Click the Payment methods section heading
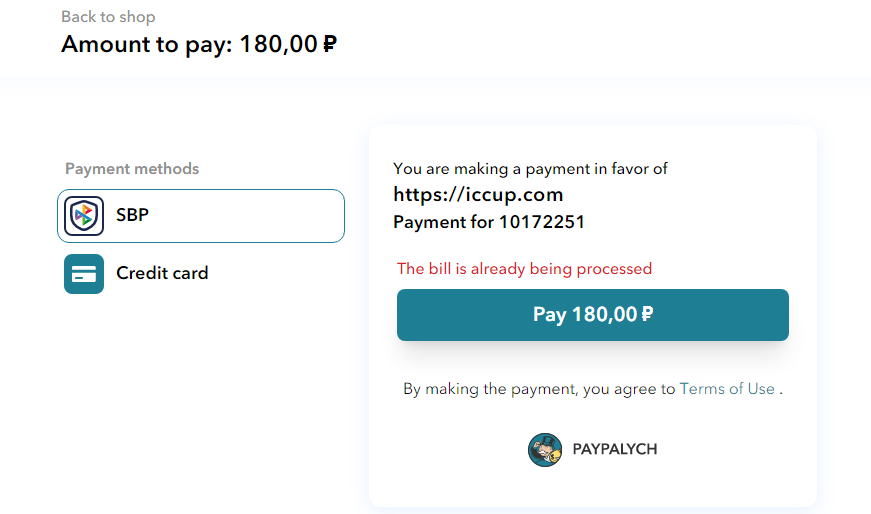This screenshot has width=871, height=514. (x=132, y=169)
